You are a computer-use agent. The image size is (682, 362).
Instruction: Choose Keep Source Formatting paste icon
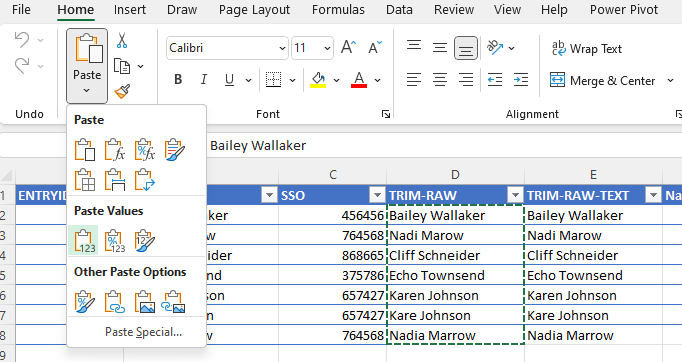pos(174,150)
